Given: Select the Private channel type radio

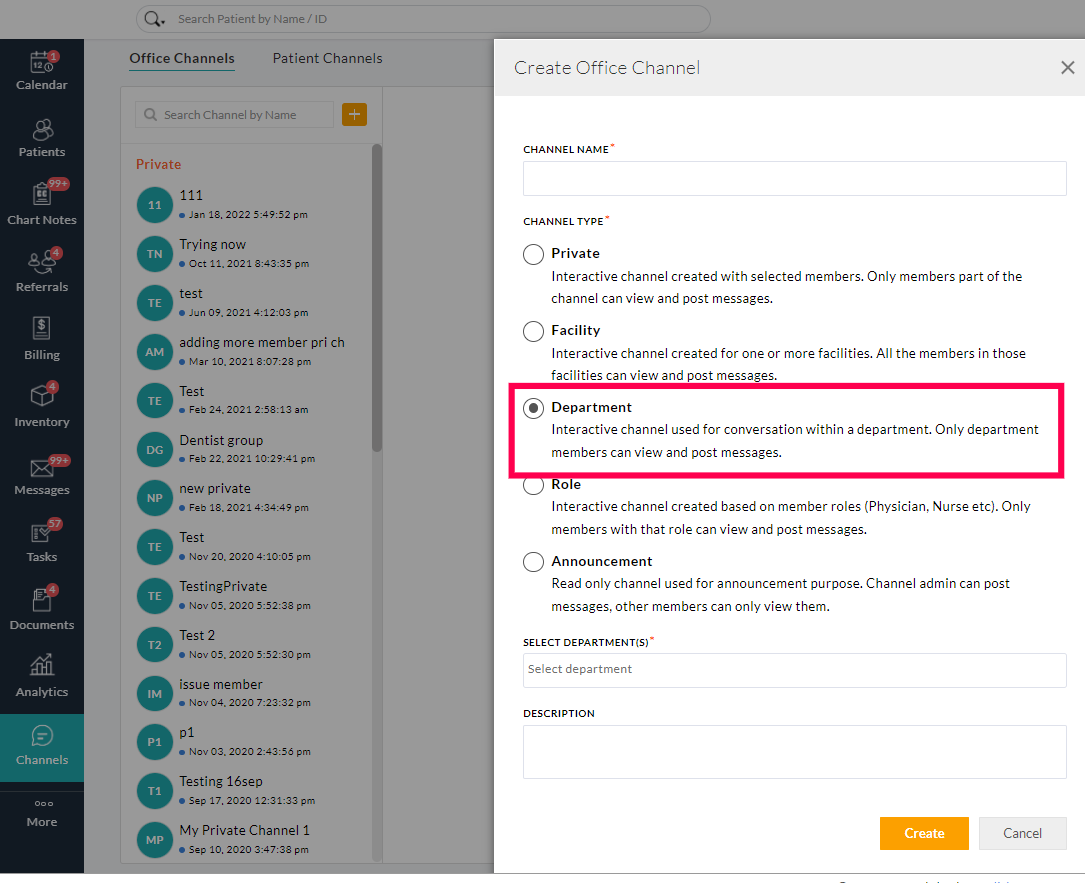Looking at the screenshot, I should [x=534, y=254].
